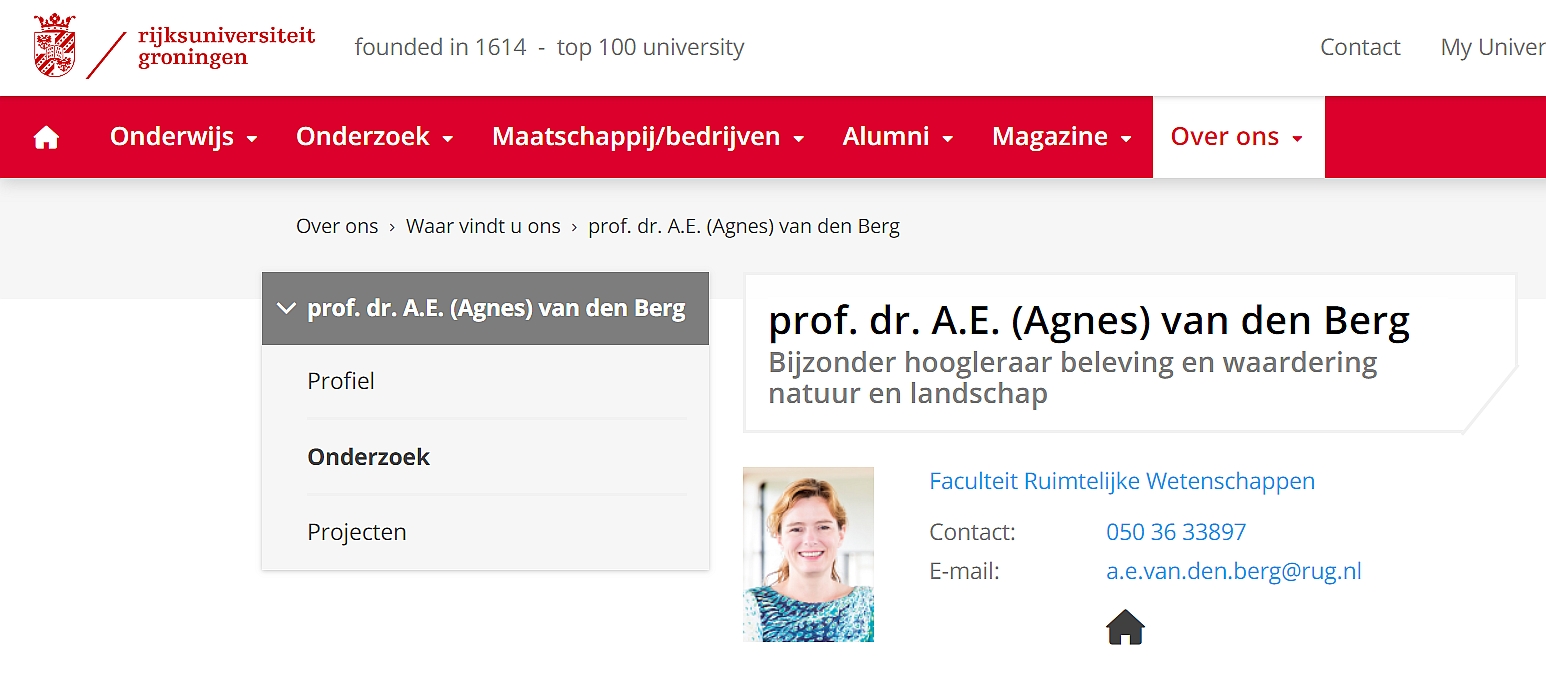Click the a.e.van.den.berg@rug.nl email link

point(1234,571)
